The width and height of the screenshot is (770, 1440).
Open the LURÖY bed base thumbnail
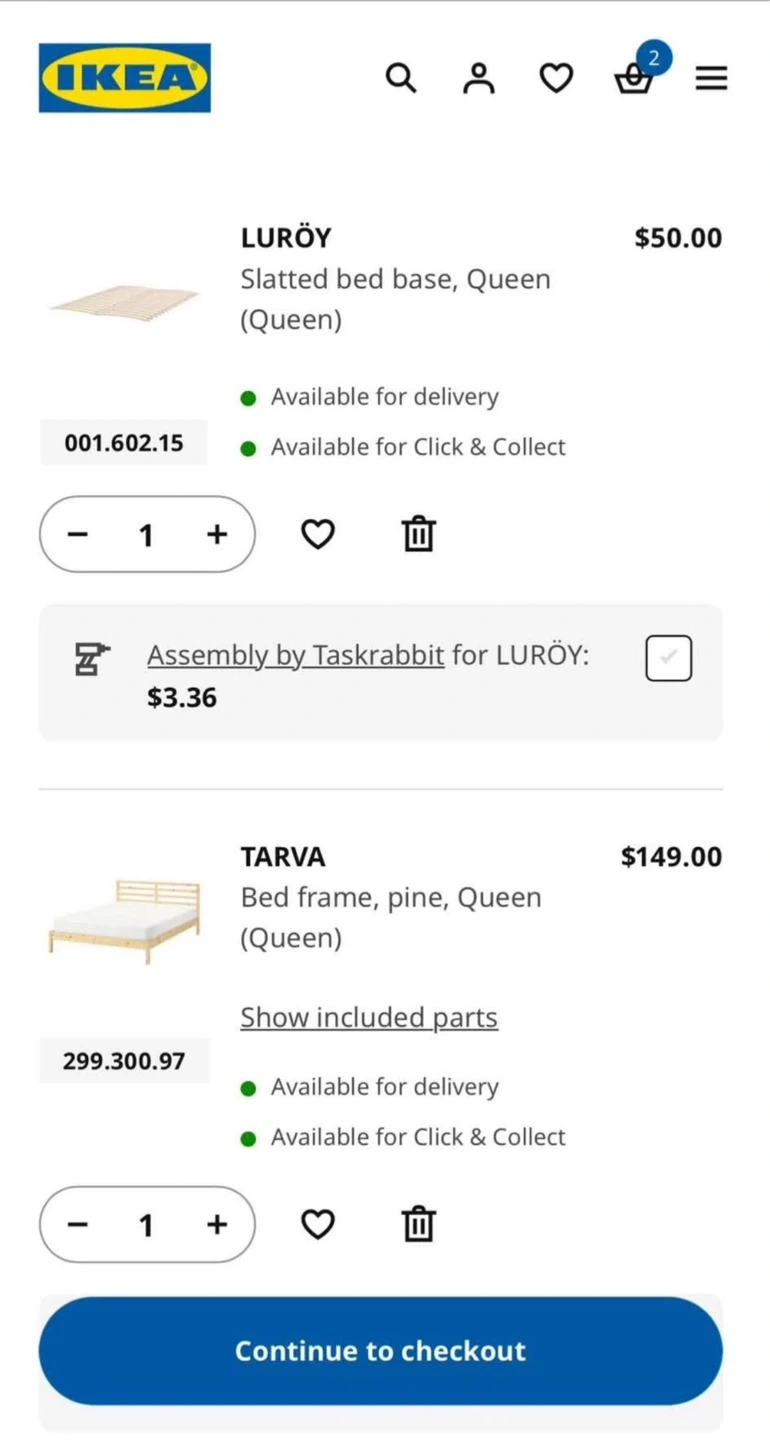[125, 300]
